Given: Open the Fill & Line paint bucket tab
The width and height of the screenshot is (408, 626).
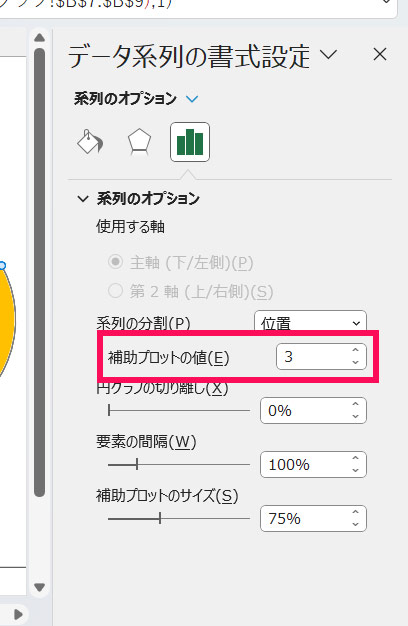Looking at the screenshot, I should [x=90, y=142].
